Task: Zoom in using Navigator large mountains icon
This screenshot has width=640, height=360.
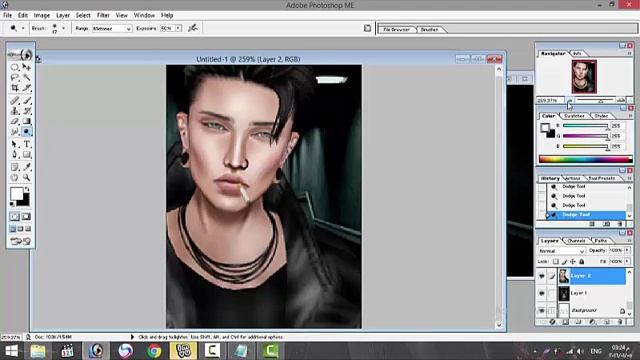Action: pyautogui.click(x=621, y=100)
